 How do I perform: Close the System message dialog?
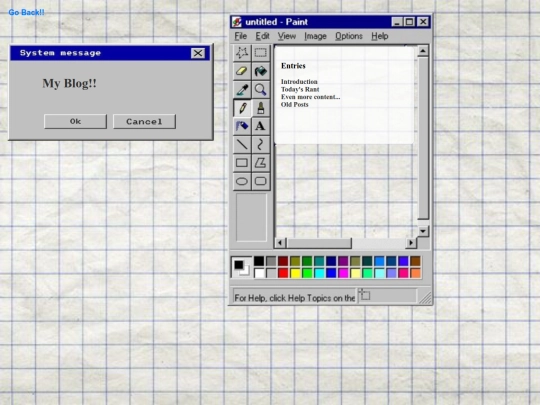pyautogui.click(x=198, y=53)
